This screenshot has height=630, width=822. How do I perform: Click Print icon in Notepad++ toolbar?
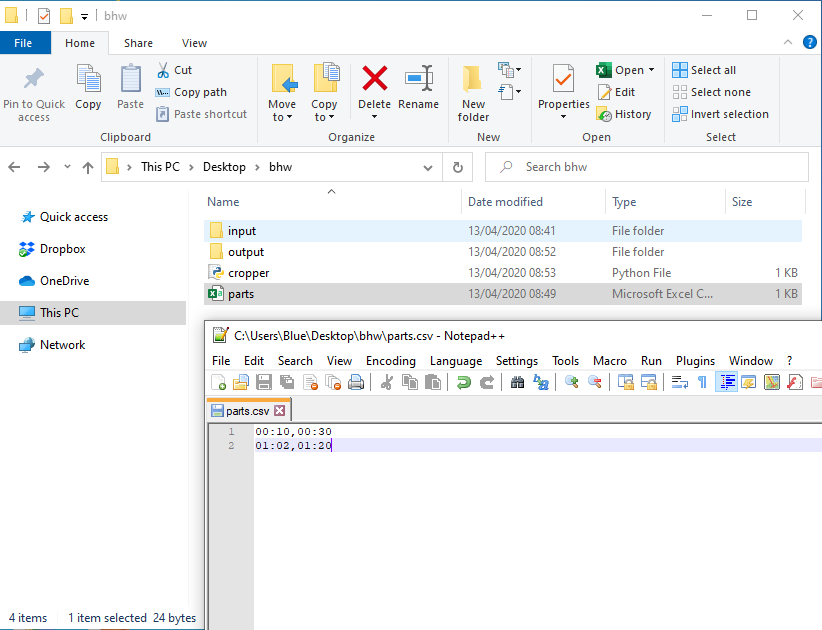[356, 382]
